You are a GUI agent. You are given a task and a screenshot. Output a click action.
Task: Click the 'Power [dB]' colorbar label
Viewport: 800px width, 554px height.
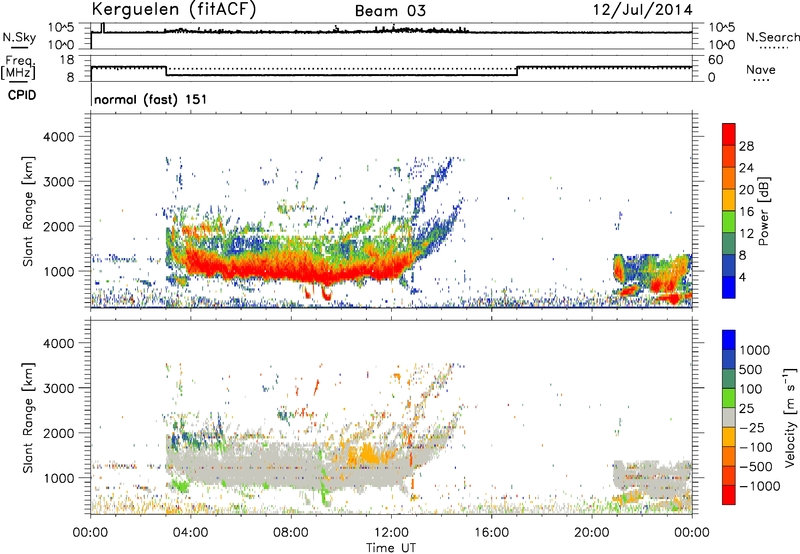point(764,212)
